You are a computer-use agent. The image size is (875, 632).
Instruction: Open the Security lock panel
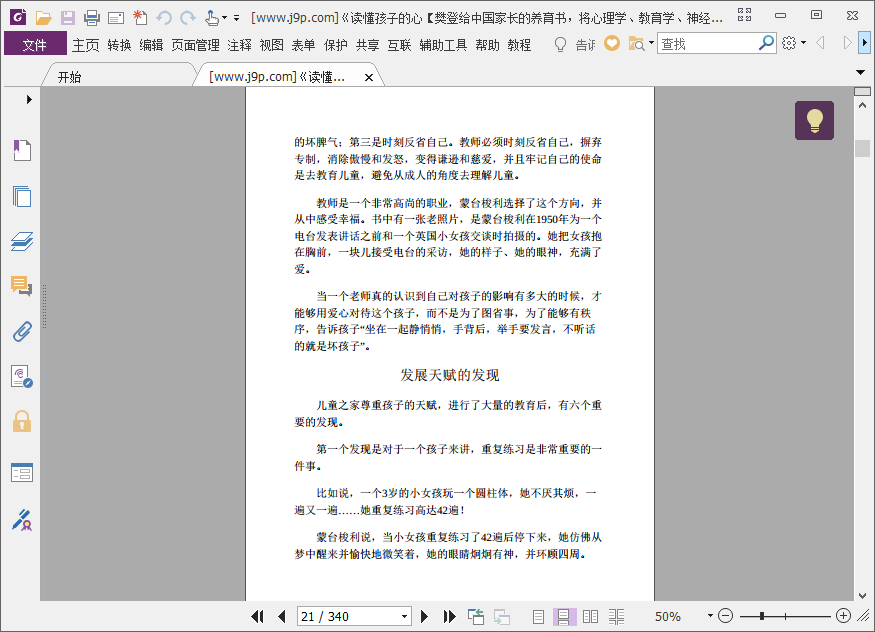pos(22,422)
